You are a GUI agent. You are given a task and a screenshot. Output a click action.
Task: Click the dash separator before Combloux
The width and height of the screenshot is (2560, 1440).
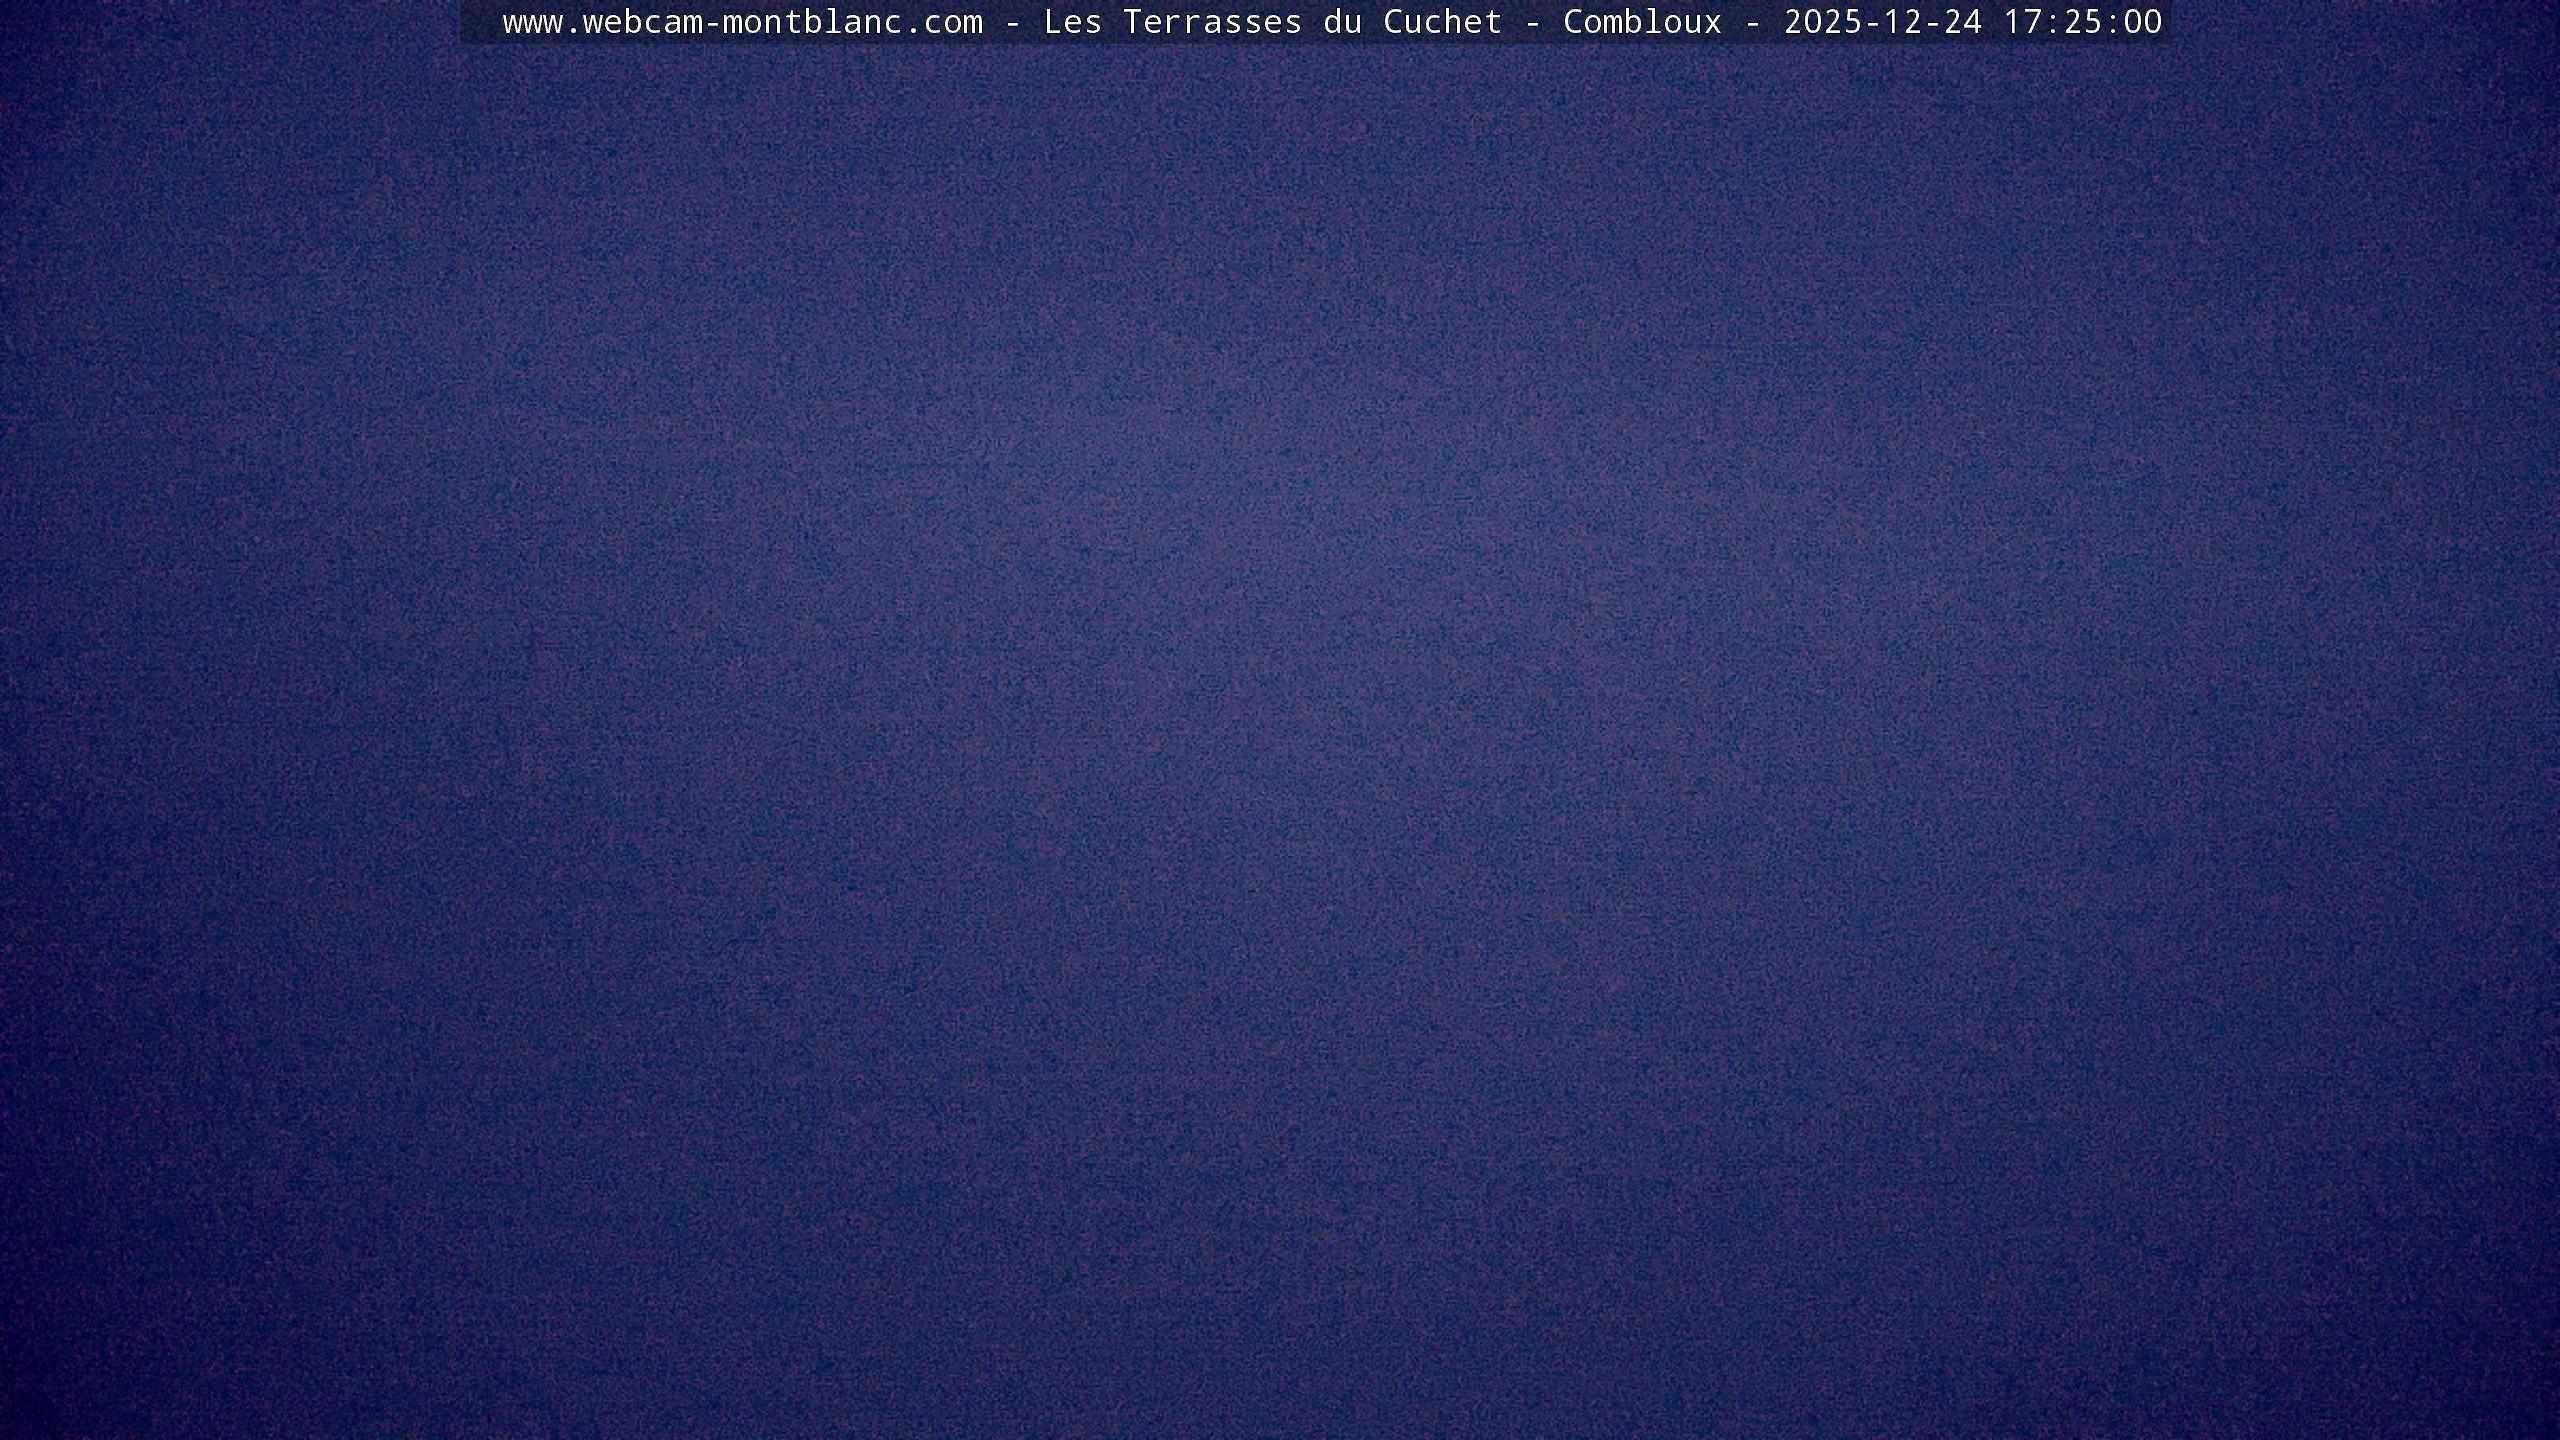[1532, 22]
